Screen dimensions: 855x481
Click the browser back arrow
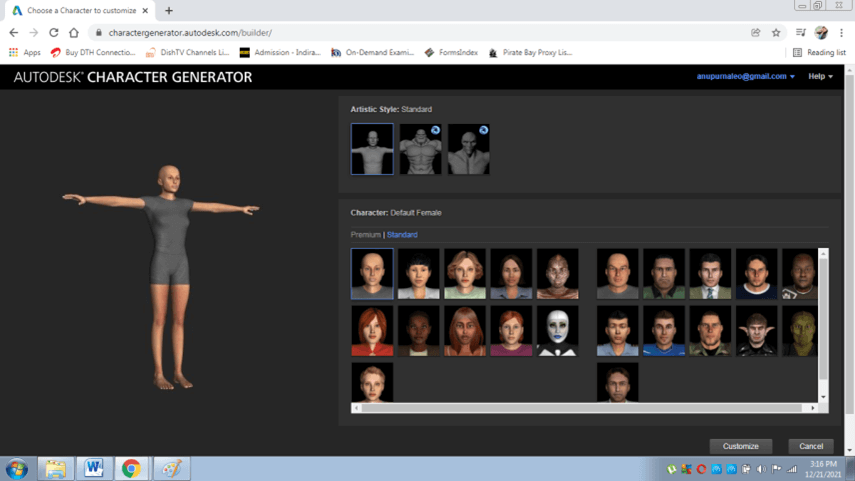click(x=14, y=33)
